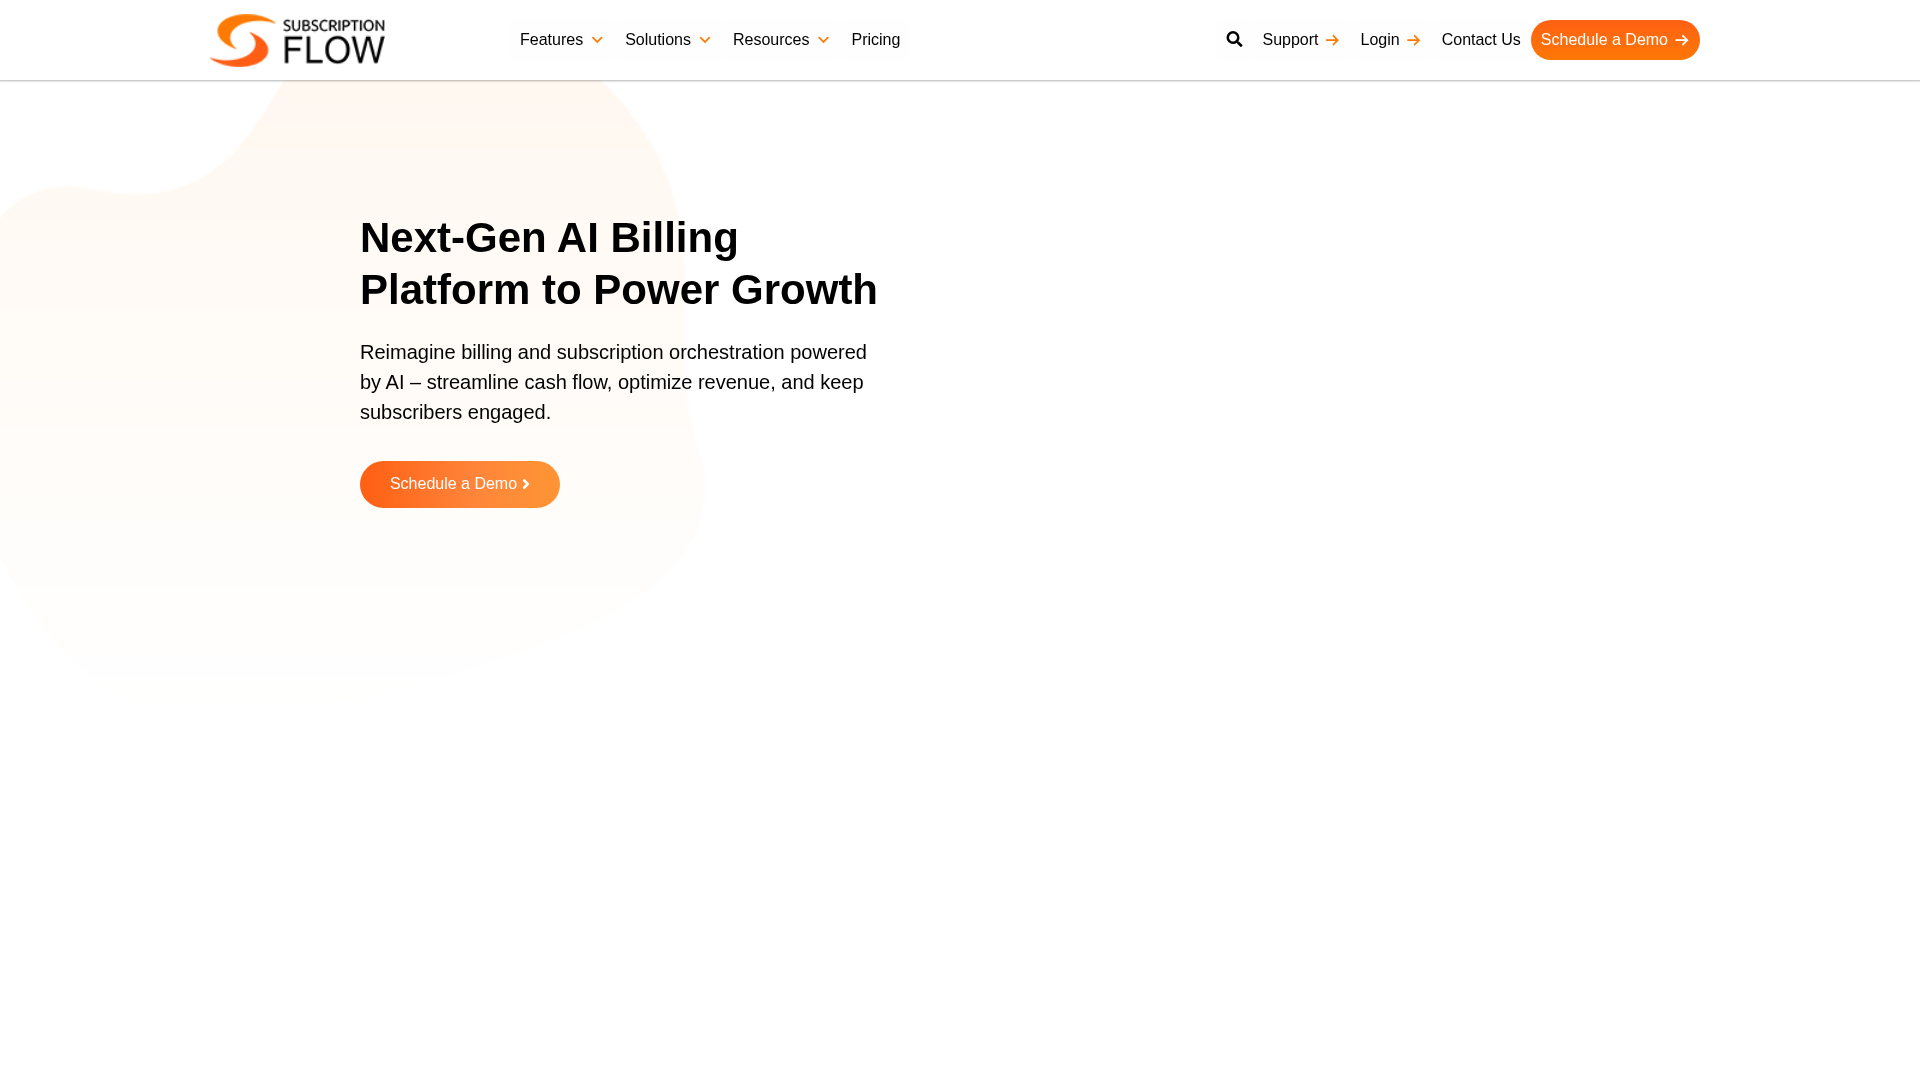1920x1080 pixels.
Task: Navigate to Pricing in the top menu
Action: click(875, 40)
